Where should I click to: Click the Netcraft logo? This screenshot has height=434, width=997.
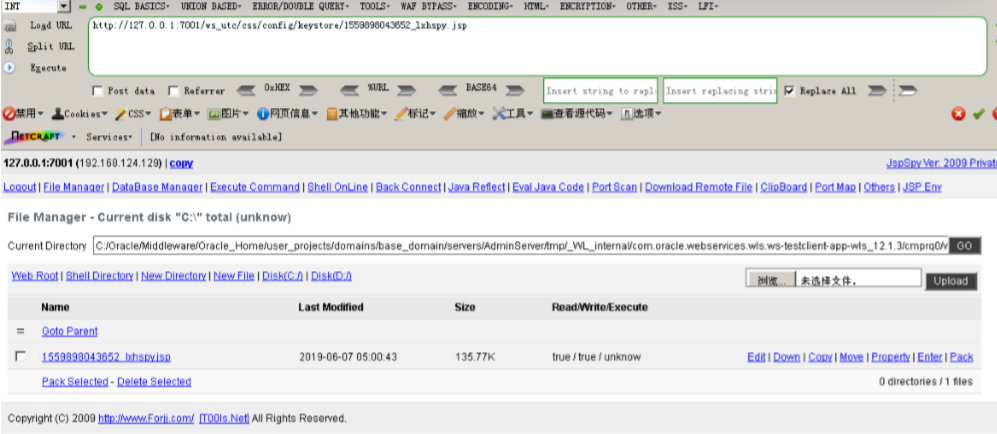coord(34,137)
